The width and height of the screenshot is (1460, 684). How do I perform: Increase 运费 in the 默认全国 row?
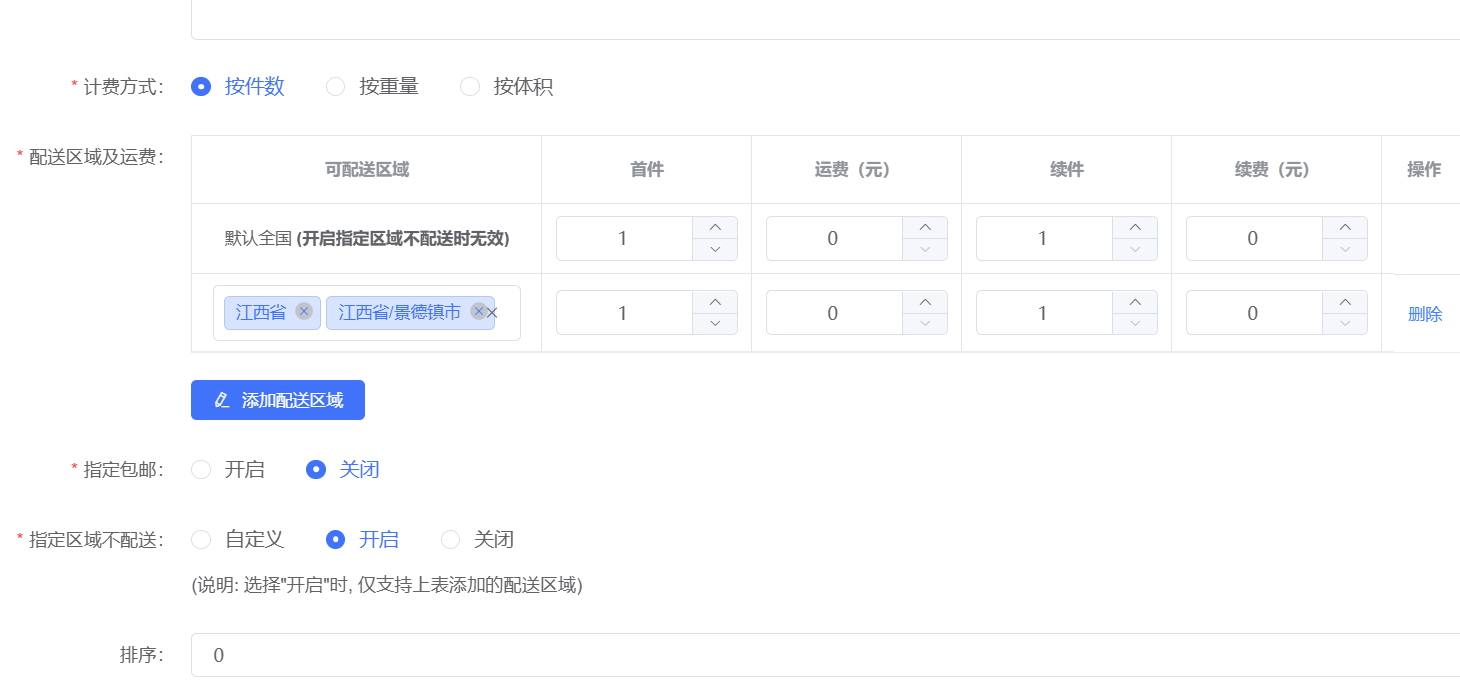tap(925, 227)
